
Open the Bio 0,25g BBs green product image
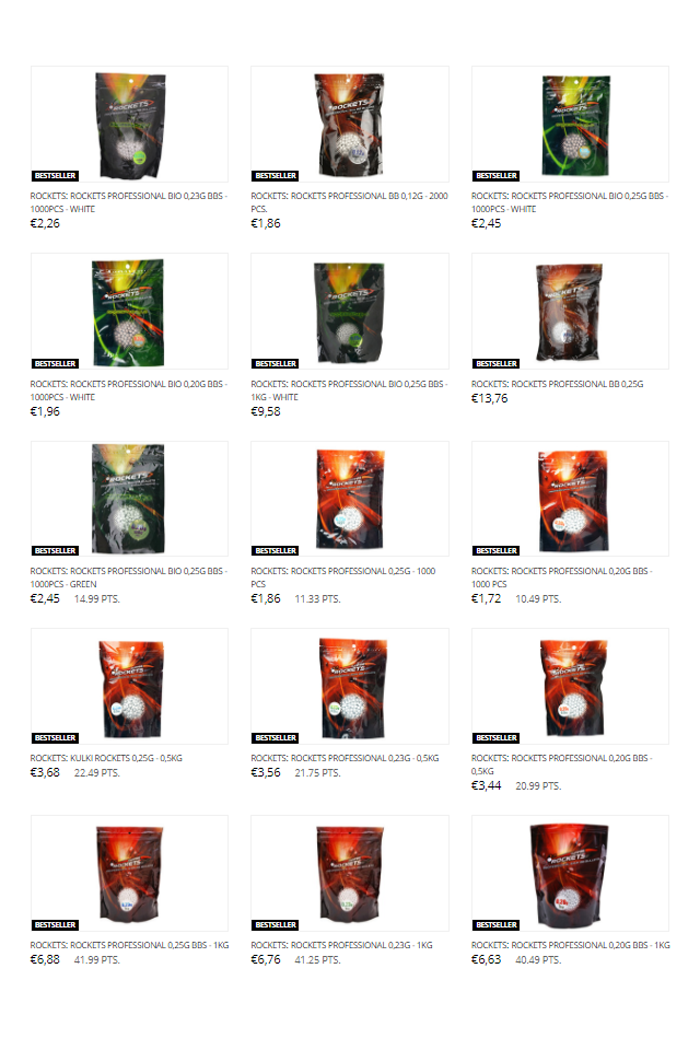coord(129,499)
